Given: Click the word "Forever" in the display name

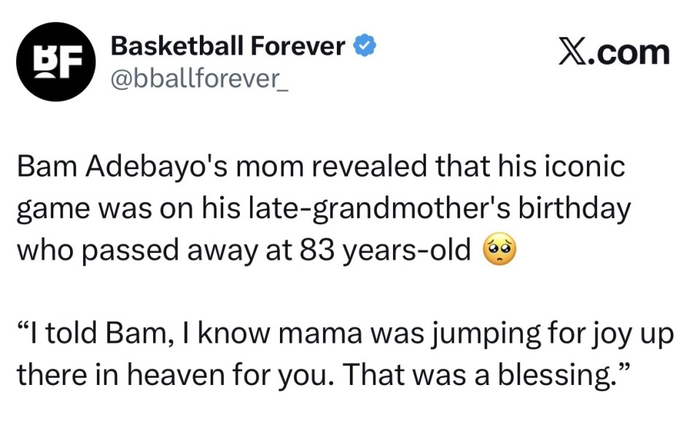Looking at the screenshot, I should tap(300, 45).
